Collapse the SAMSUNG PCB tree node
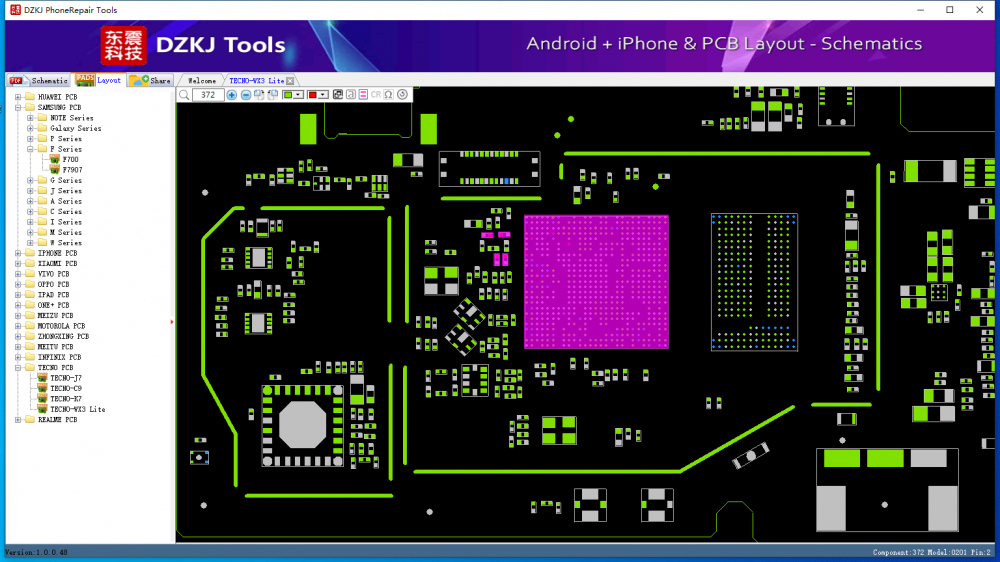 tap(18, 108)
